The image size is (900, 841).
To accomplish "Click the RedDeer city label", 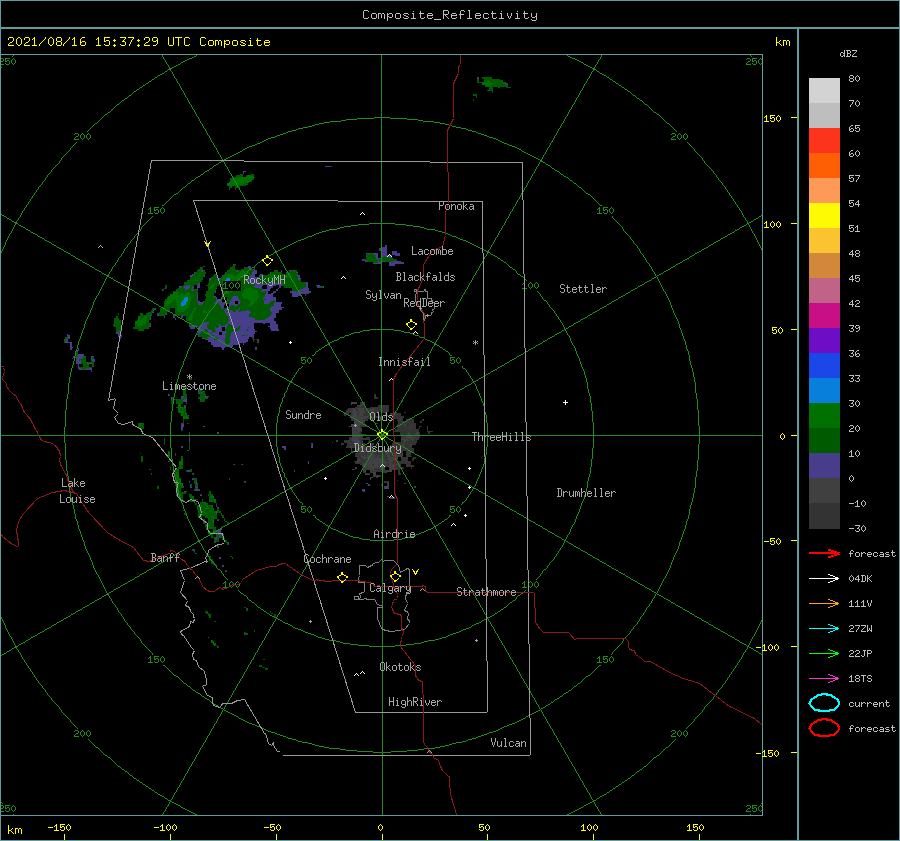I will pos(424,303).
